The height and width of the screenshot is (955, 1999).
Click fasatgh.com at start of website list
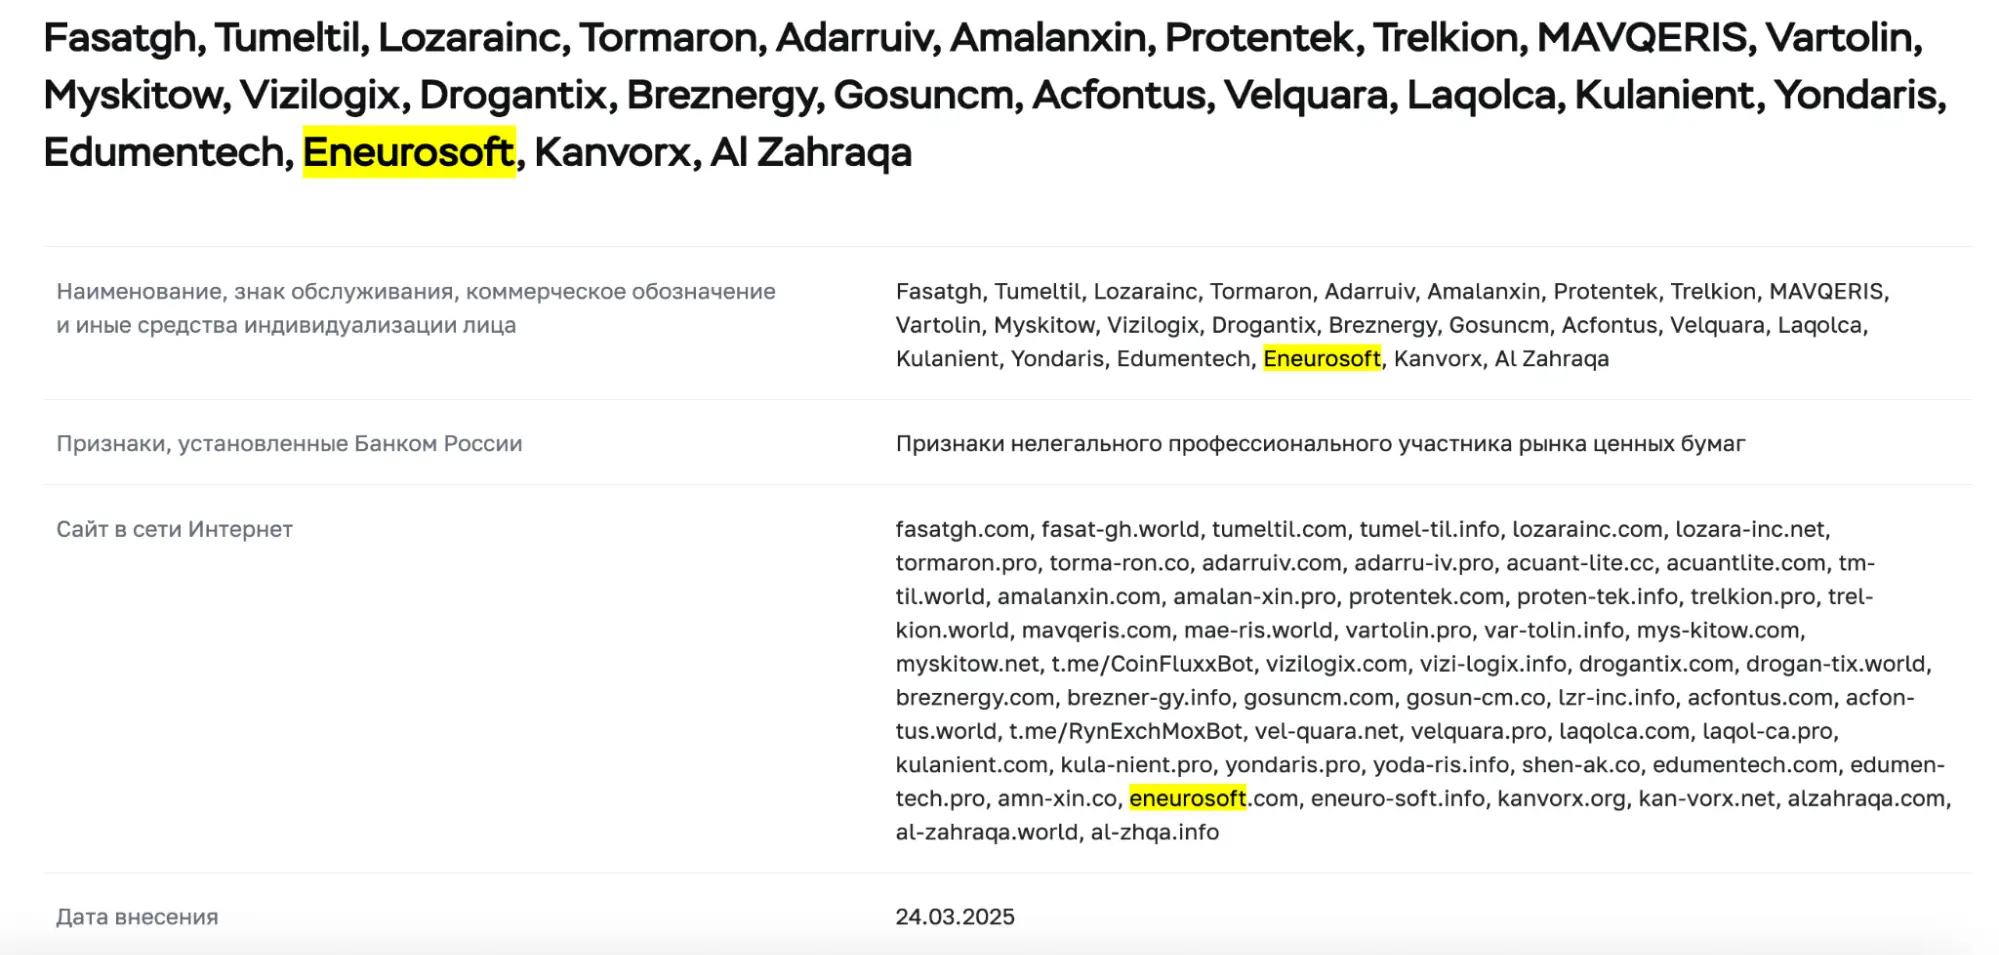[x=962, y=530]
